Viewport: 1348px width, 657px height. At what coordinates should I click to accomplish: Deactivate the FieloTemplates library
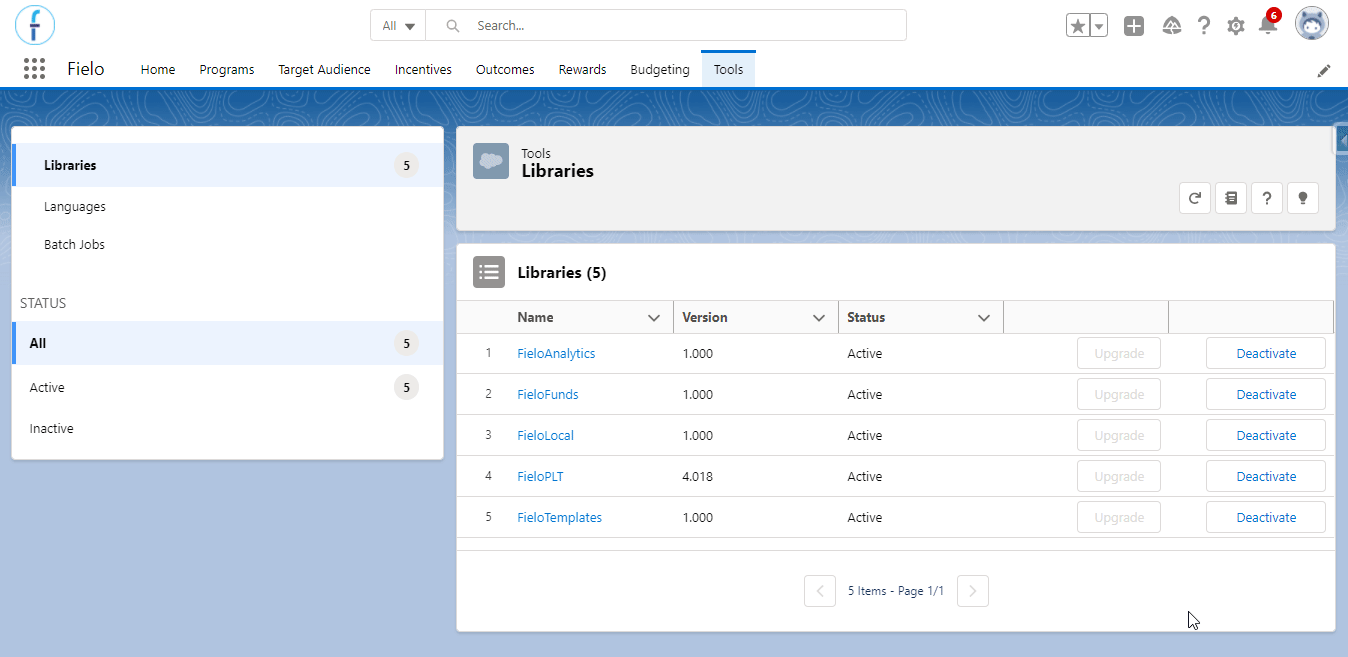click(x=1266, y=517)
